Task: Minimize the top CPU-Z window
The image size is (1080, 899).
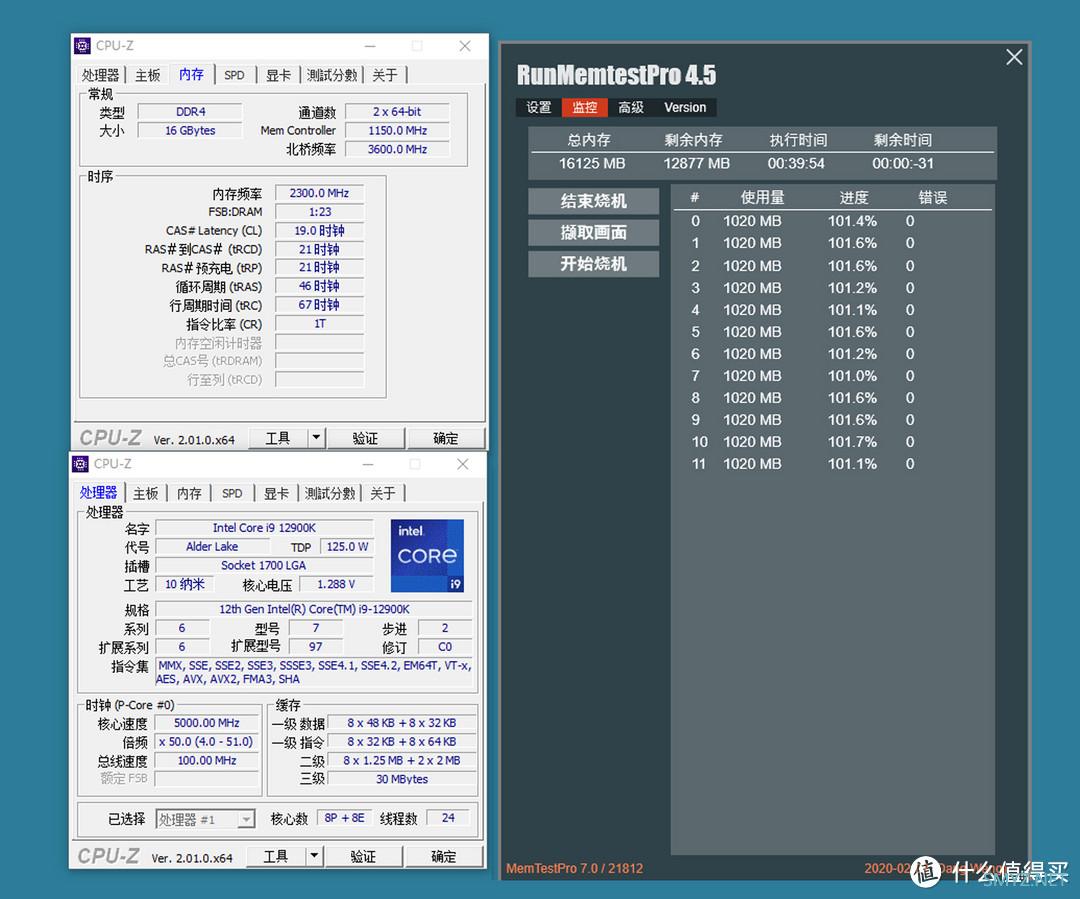Action: 370,46
